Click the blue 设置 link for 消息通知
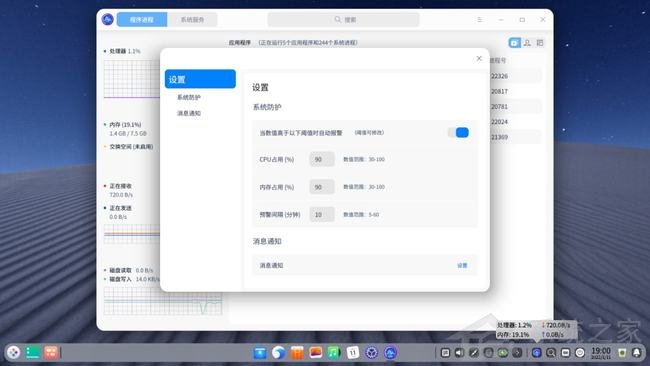The image size is (650, 366). tap(462, 266)
